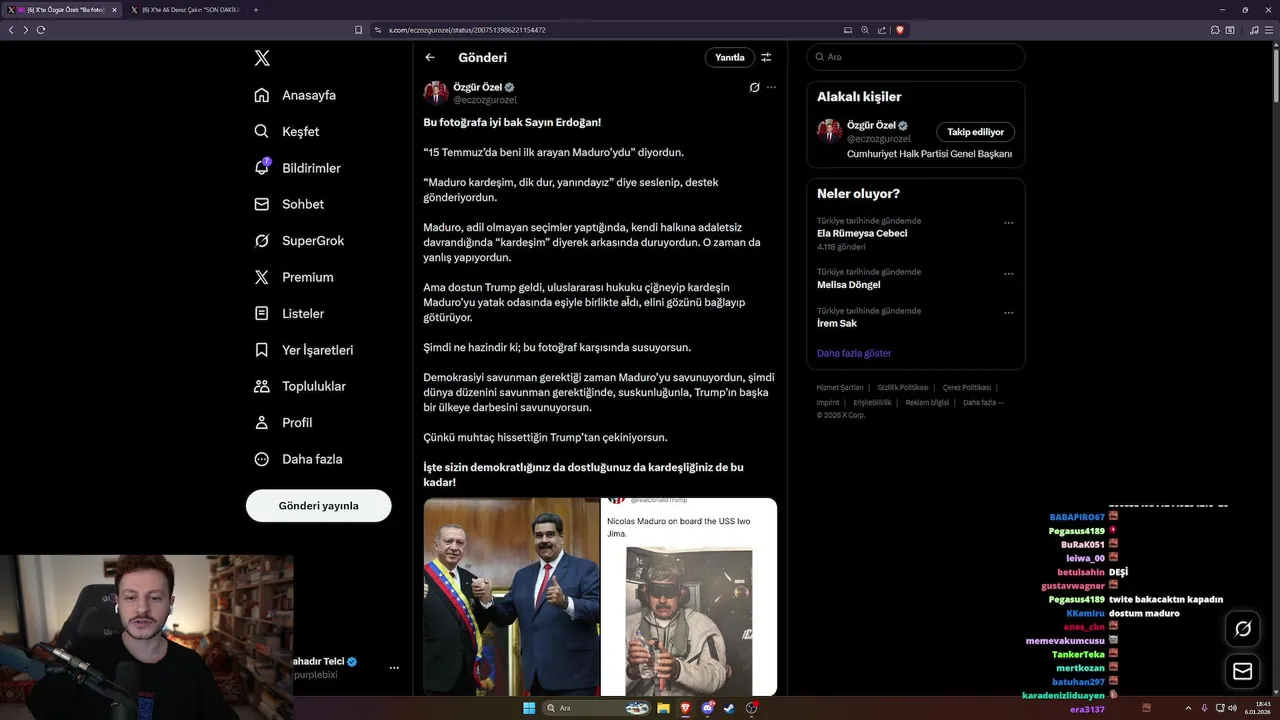Screen dimensions: 1280x720
Task: Click the Grok icon on the post
Action: (755, 88)
